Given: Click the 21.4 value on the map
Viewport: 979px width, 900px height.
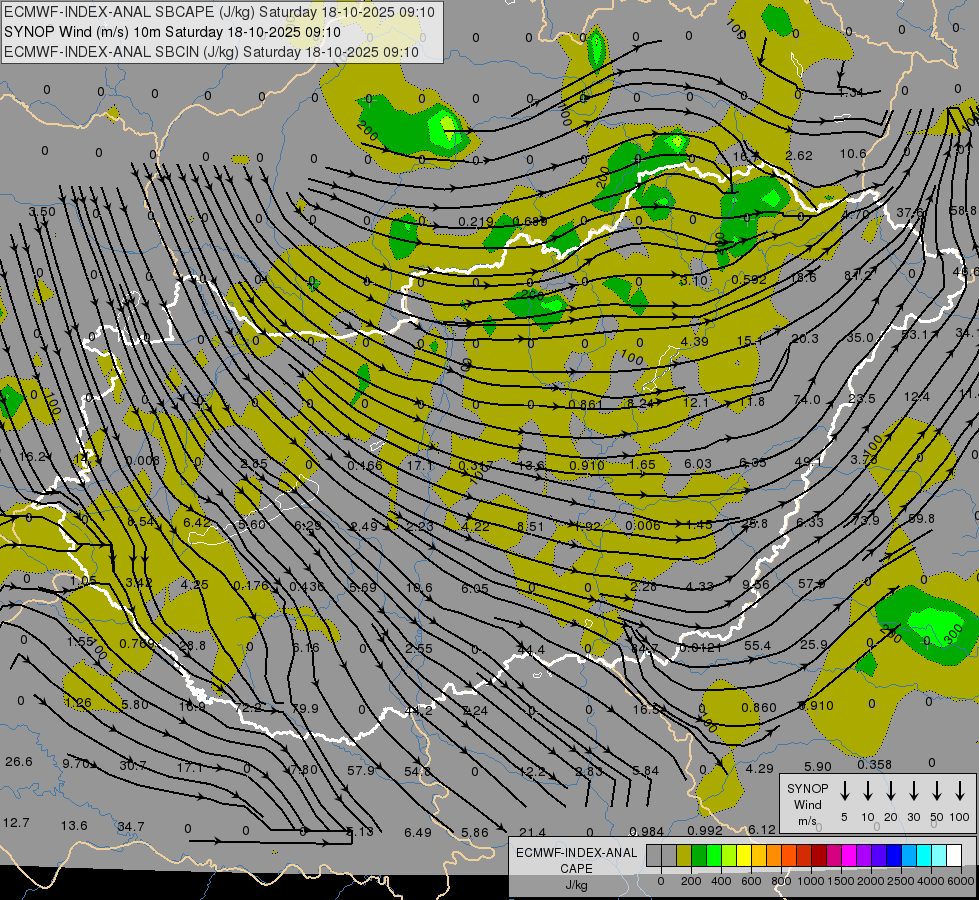Looking at the screenshot, I should pos(532,832).
